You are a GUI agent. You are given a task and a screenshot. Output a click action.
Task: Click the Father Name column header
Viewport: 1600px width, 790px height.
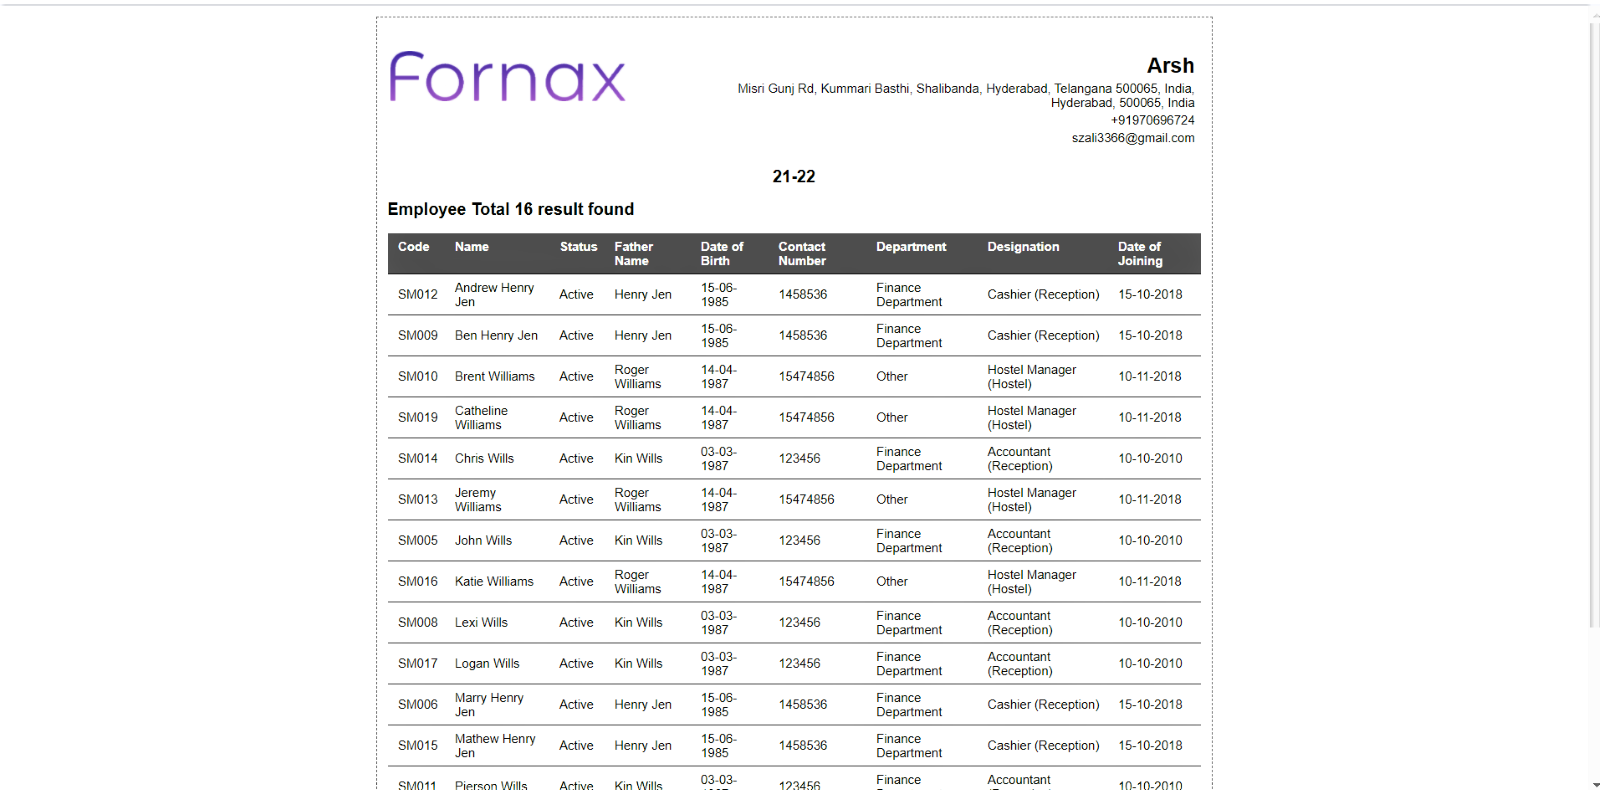[x=633, y=254]
